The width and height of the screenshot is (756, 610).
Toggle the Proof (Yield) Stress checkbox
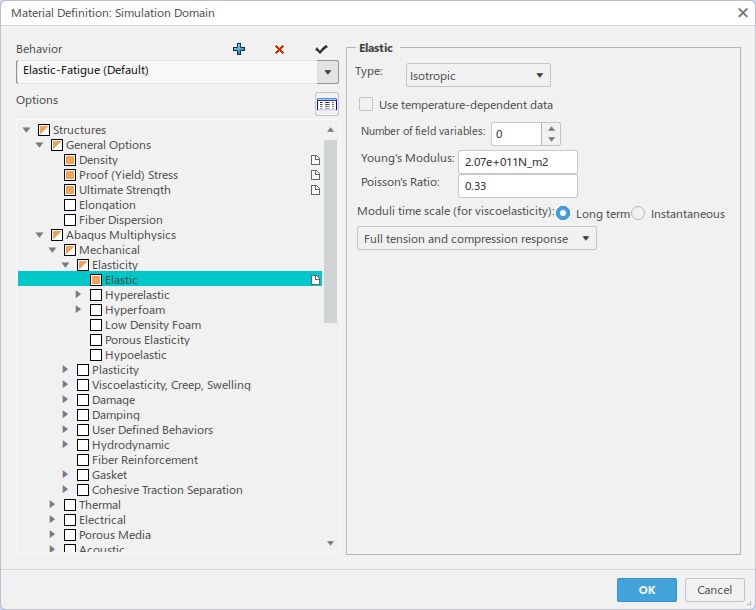[70, 175]
